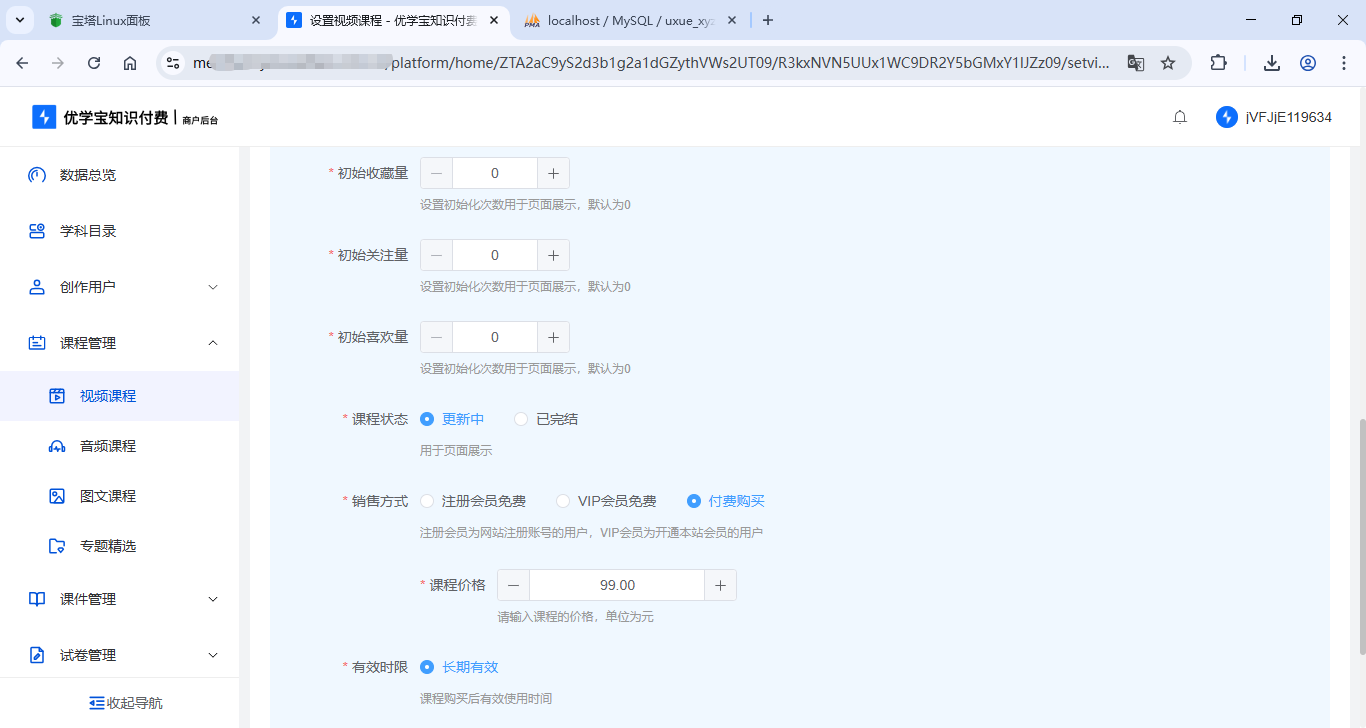This screenshot has height=728, width=1366.
Task: Open the notification bell
Action: click(x=1179, y=116)
